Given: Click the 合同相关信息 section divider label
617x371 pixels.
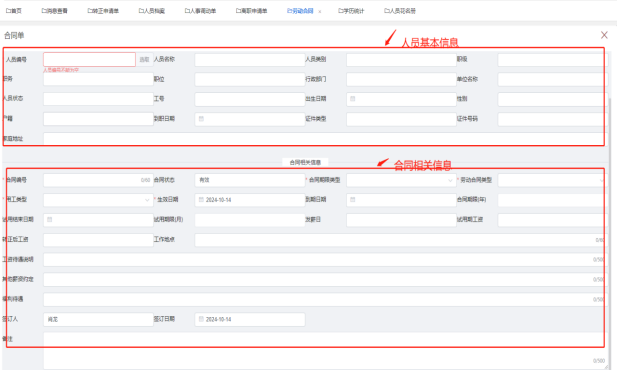Looking at the screenshot, I should pos(305,162).
